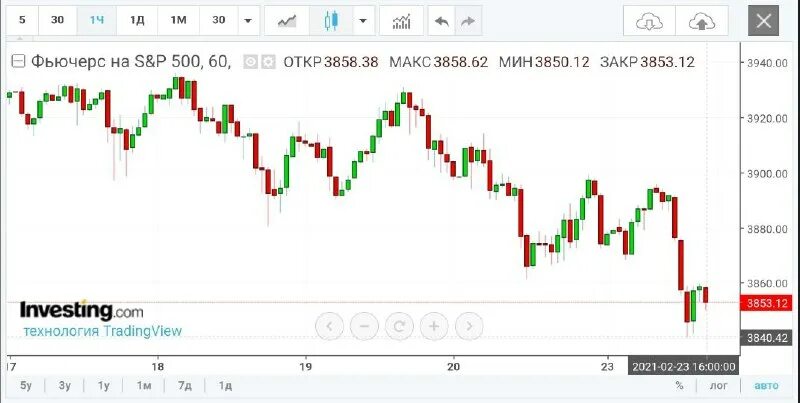The image size is (800, 403).
Task: Select the 5-minute interval
Action: pos(22,20)
